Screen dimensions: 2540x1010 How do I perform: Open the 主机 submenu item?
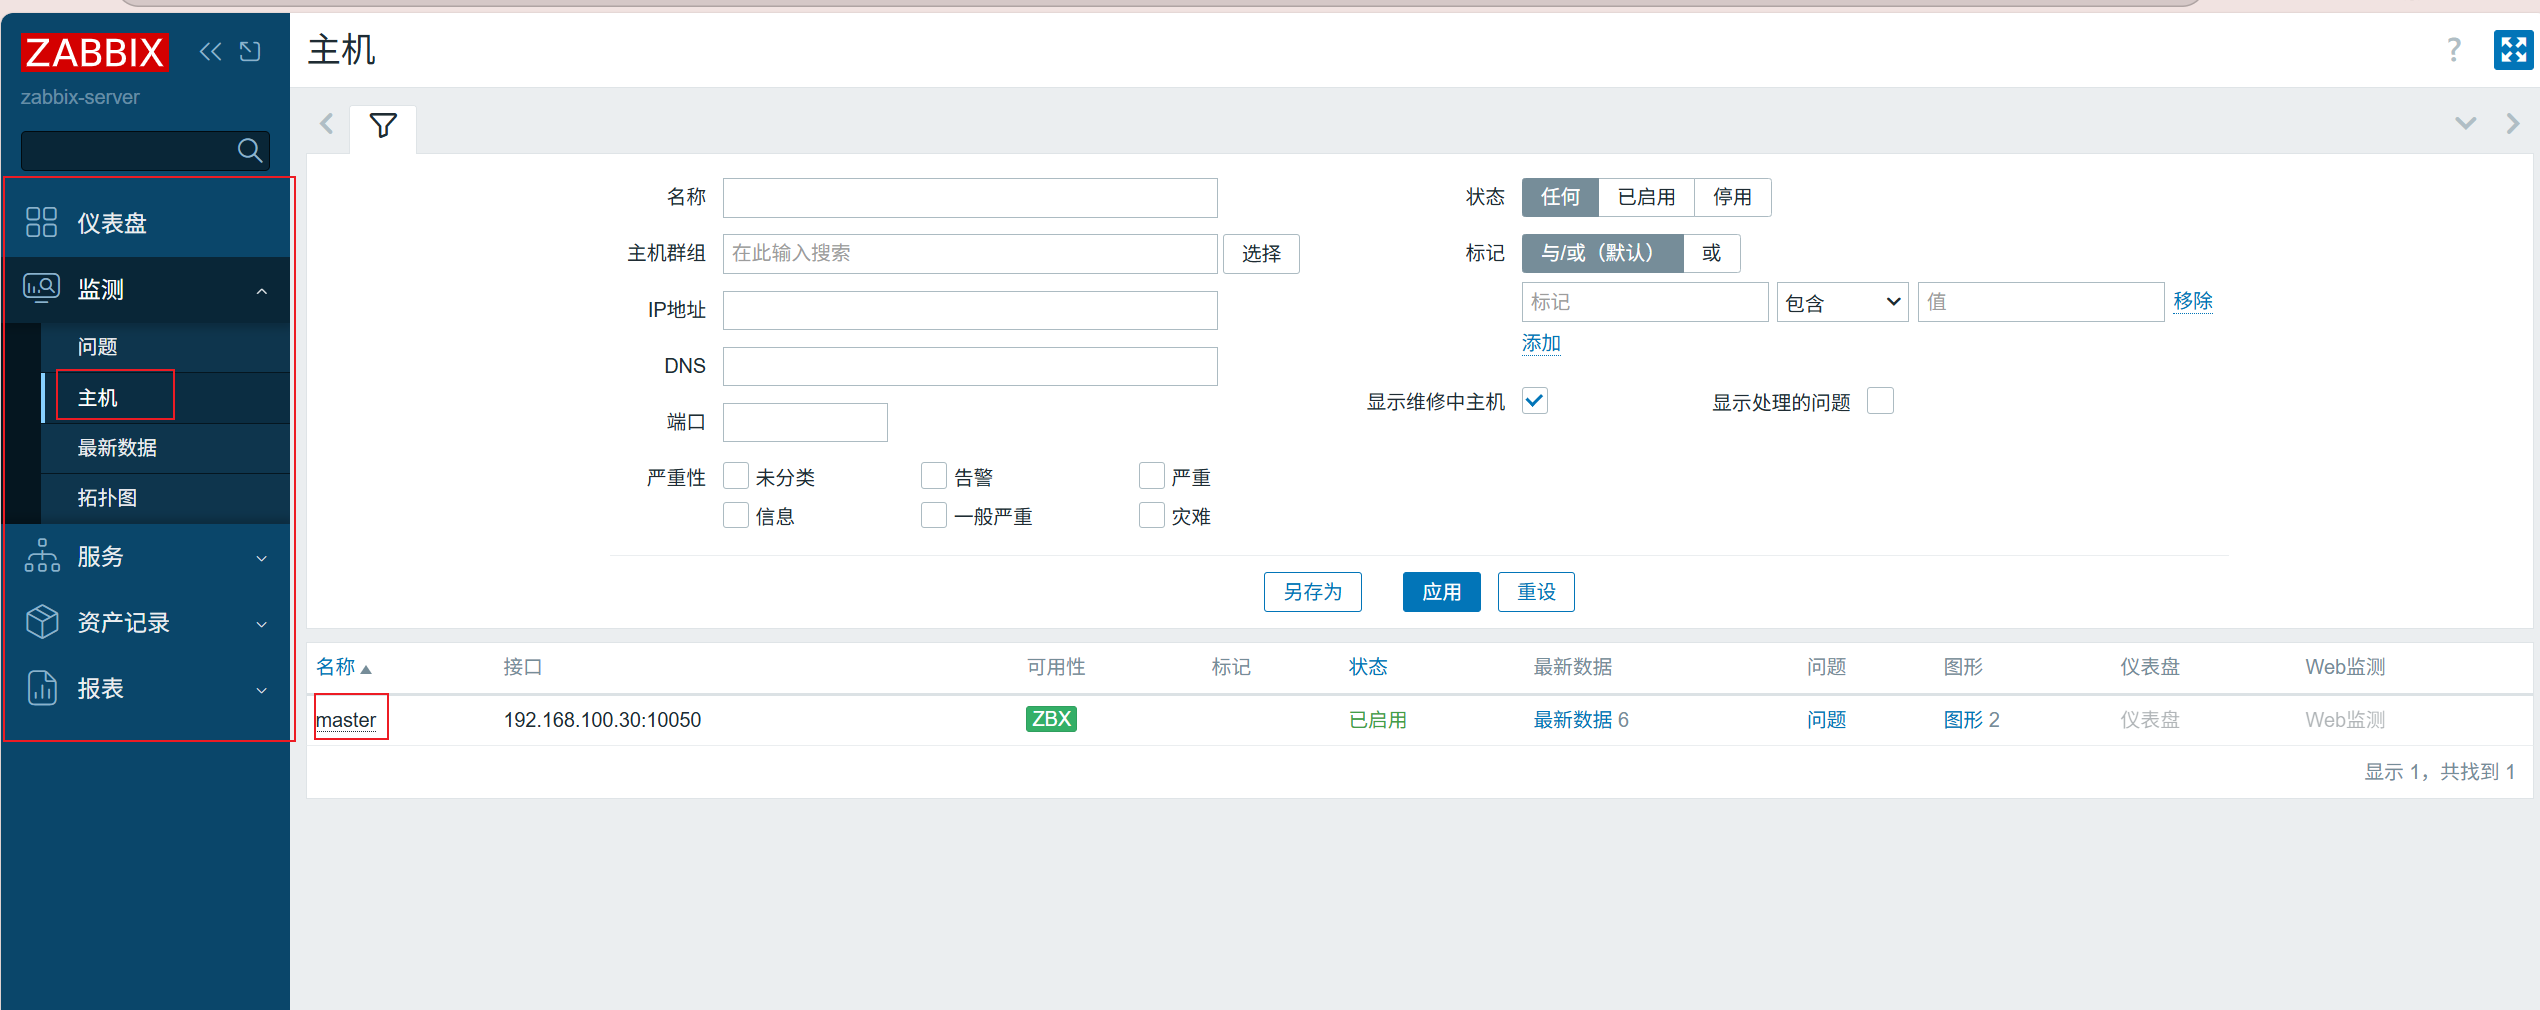[x=165, y=397]
